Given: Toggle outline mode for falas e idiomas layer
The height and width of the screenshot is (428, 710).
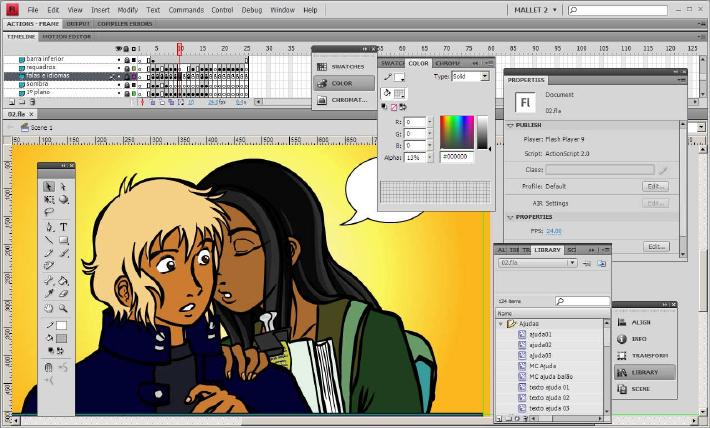Looking at the screenshot, I should [134, 76].
